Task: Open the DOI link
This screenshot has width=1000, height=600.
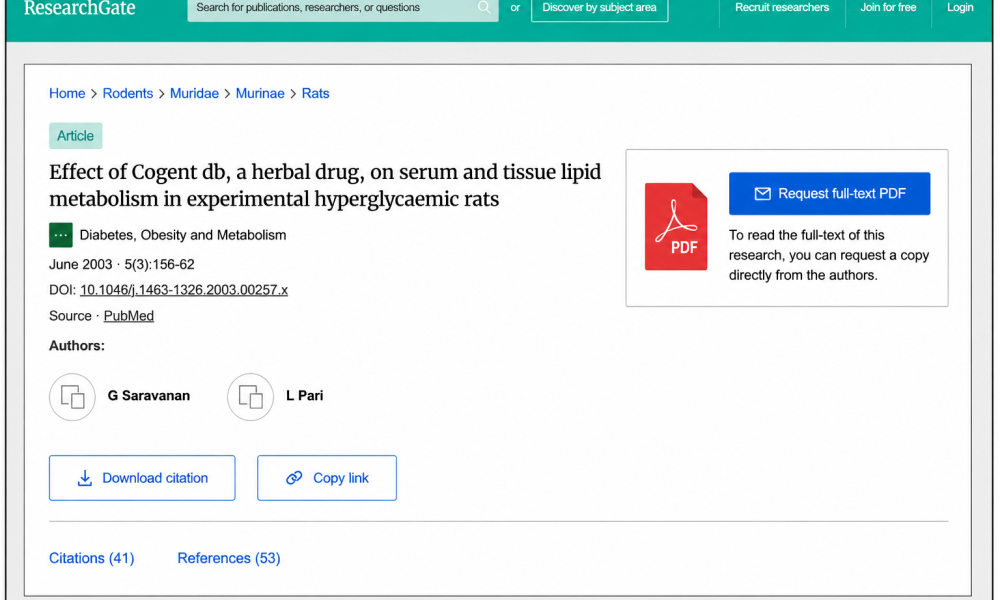Action: click(x=184, y=290)
